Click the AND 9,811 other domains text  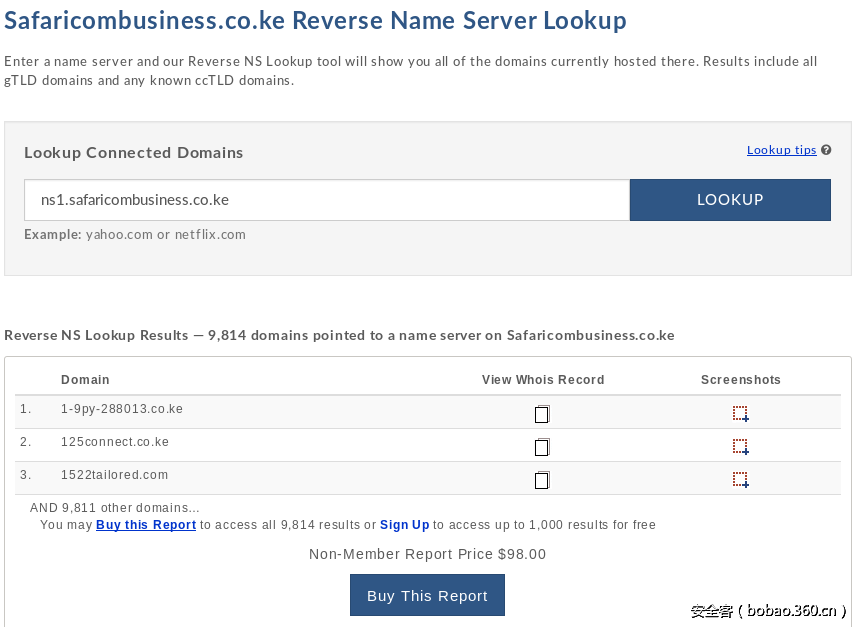point(114,508)
